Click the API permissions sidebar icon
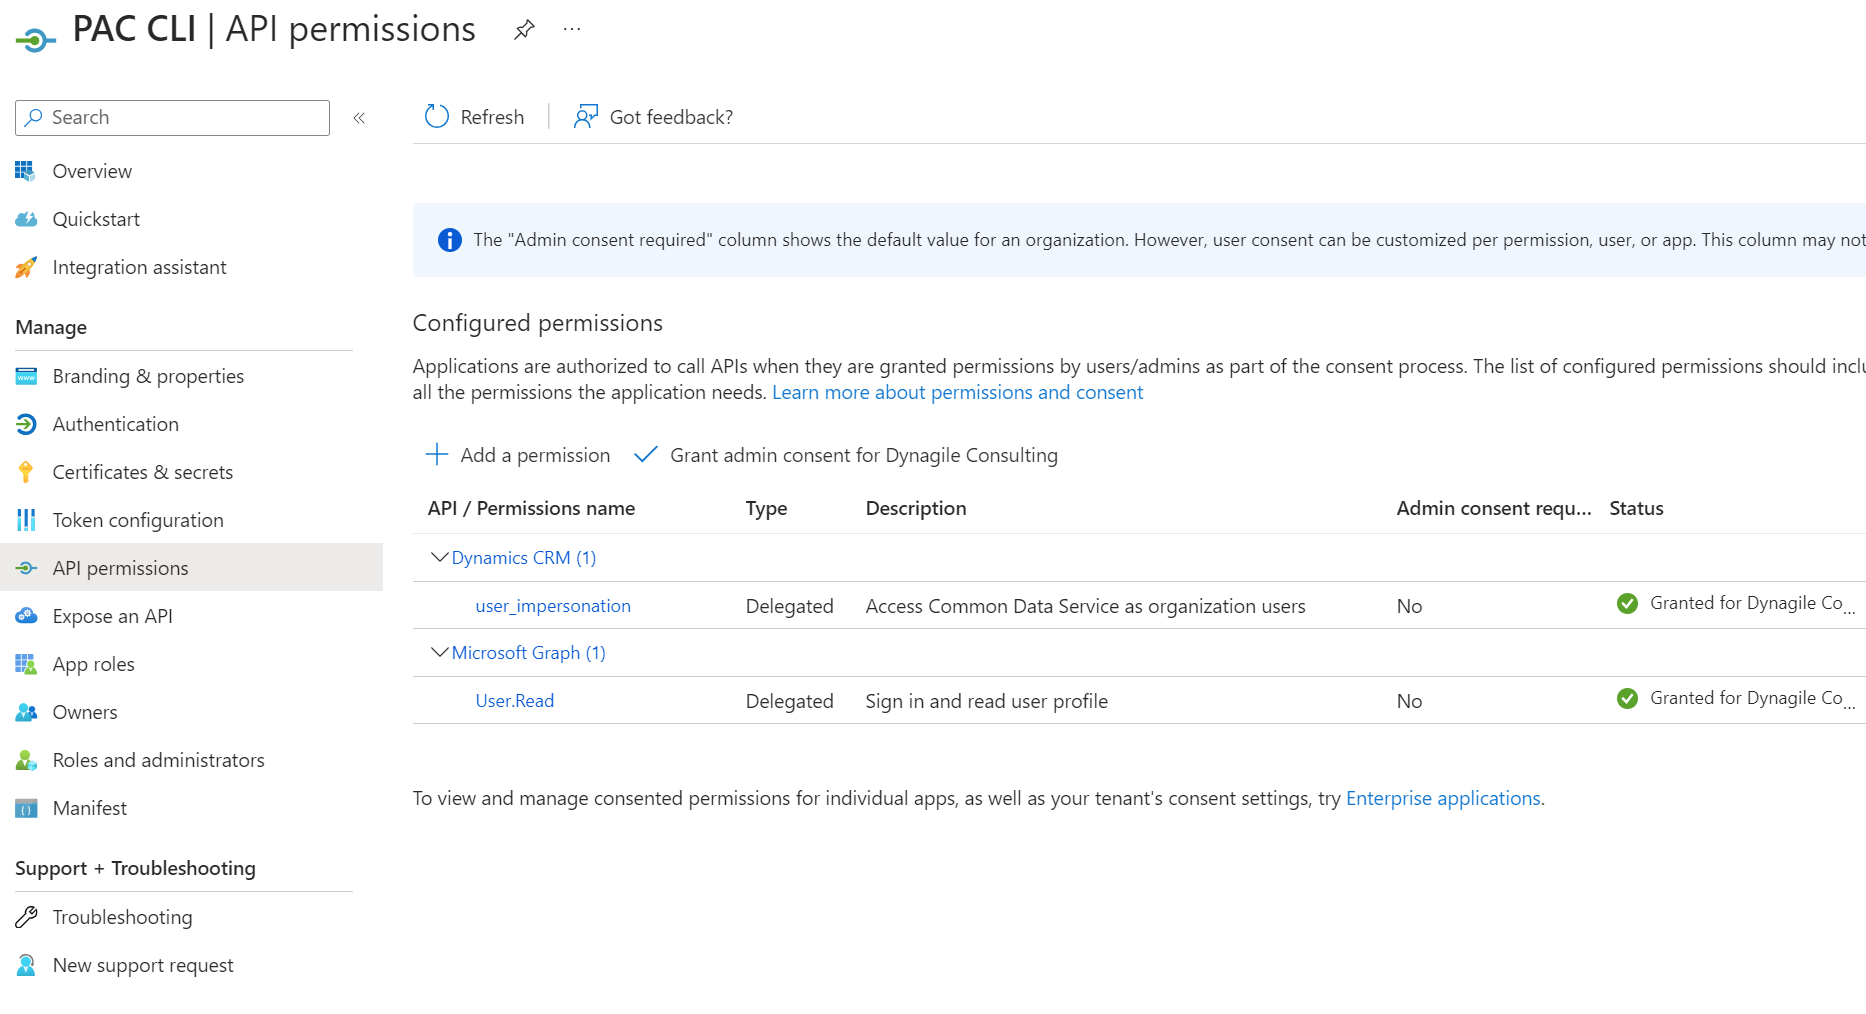This screenshot has height=1014, width=1866. pos(26,568)
